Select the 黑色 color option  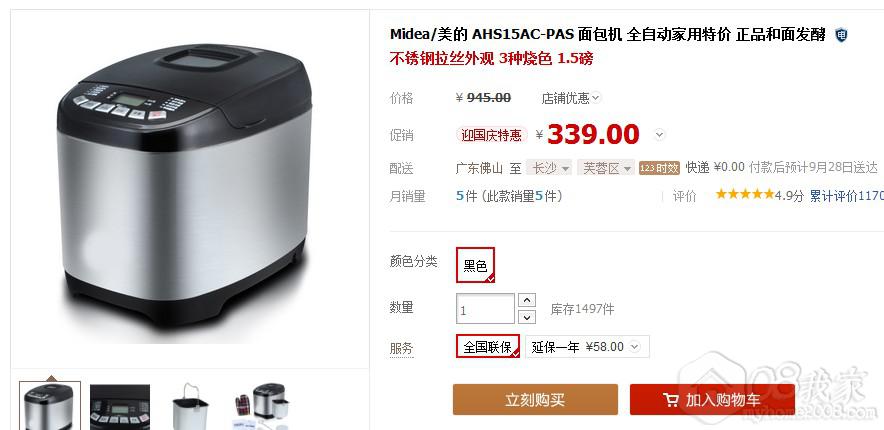click(475, 265)
